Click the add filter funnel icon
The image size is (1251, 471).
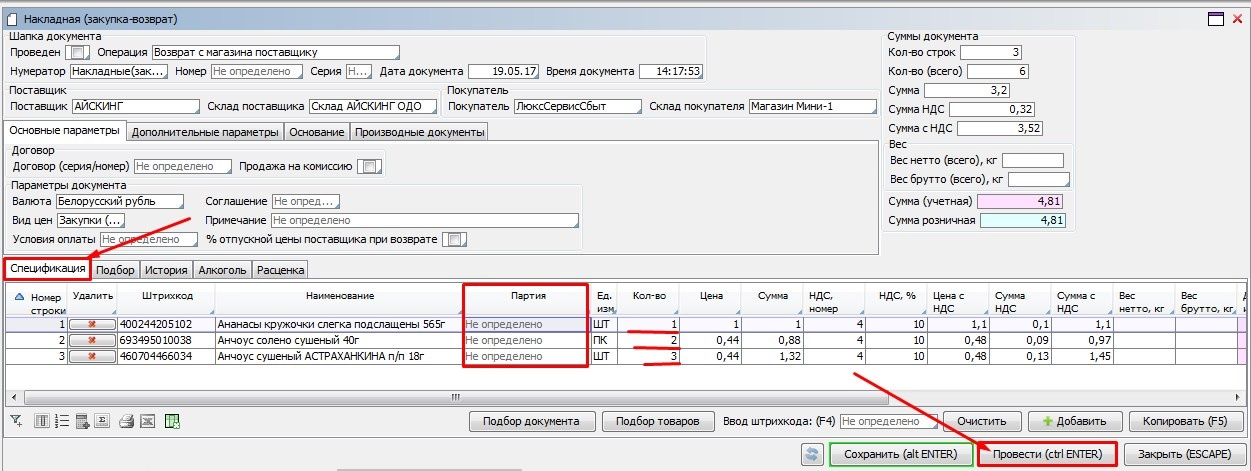tap(16, 421)
